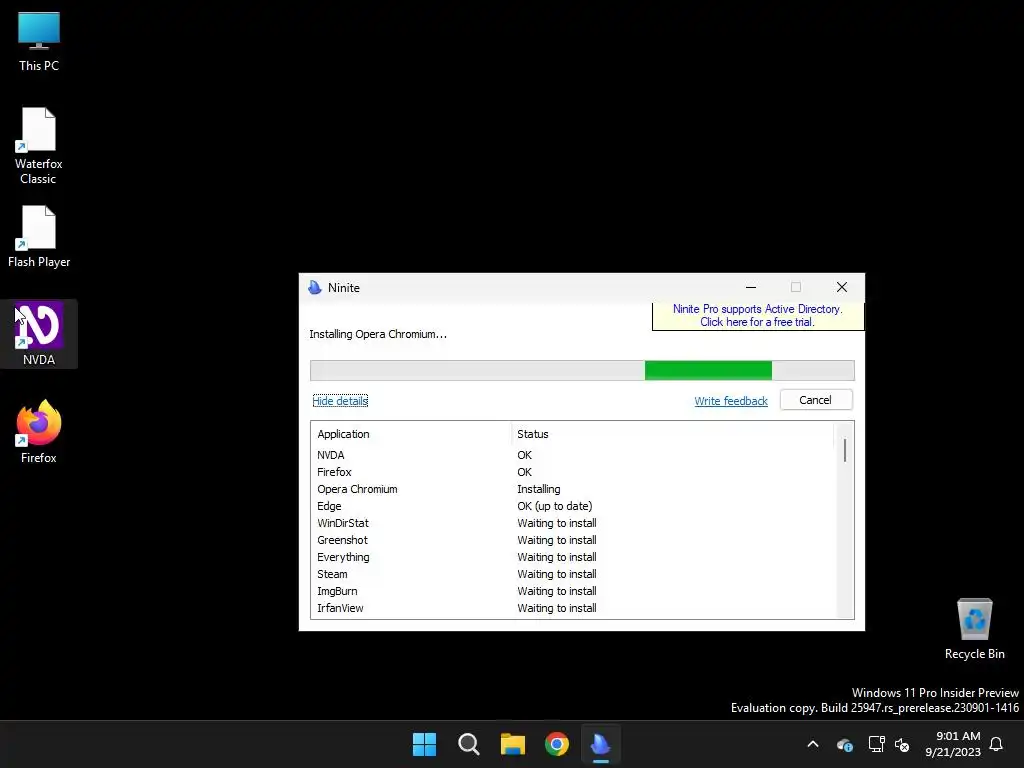Click the installation progress bar

(x=582, y=370)
